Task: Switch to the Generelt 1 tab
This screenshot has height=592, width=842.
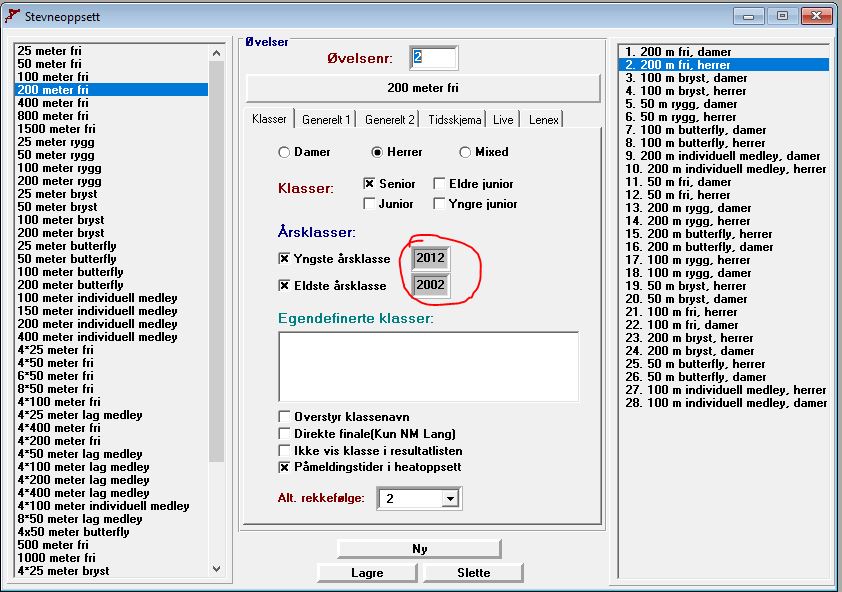Action: (x=326, y=120)
